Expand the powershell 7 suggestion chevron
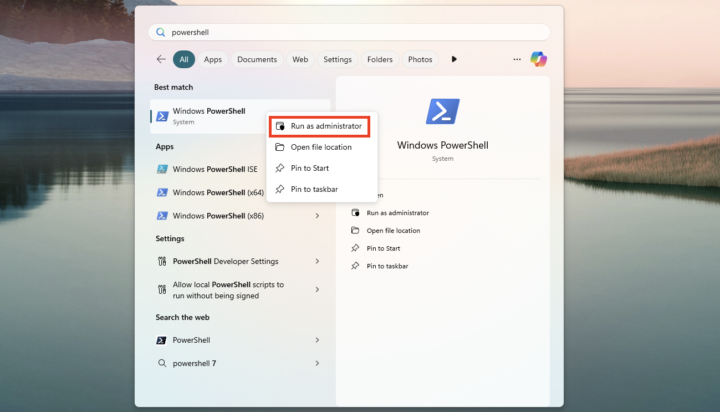Viewport: 720px width, 412px height. tap(317, 363)
